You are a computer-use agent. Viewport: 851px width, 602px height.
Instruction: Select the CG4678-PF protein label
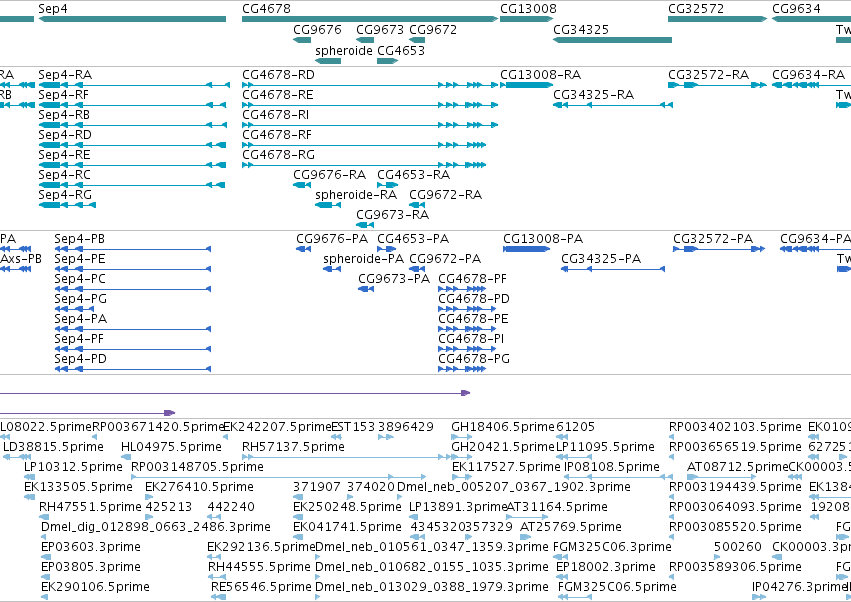pos(473,279)
